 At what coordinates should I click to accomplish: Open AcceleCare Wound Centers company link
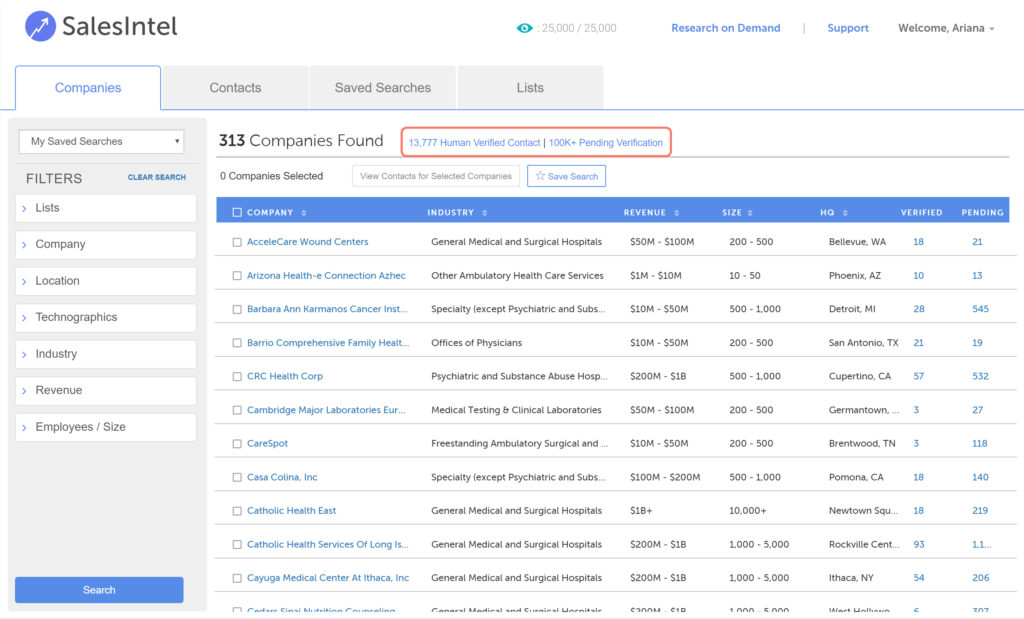[308, 242]
